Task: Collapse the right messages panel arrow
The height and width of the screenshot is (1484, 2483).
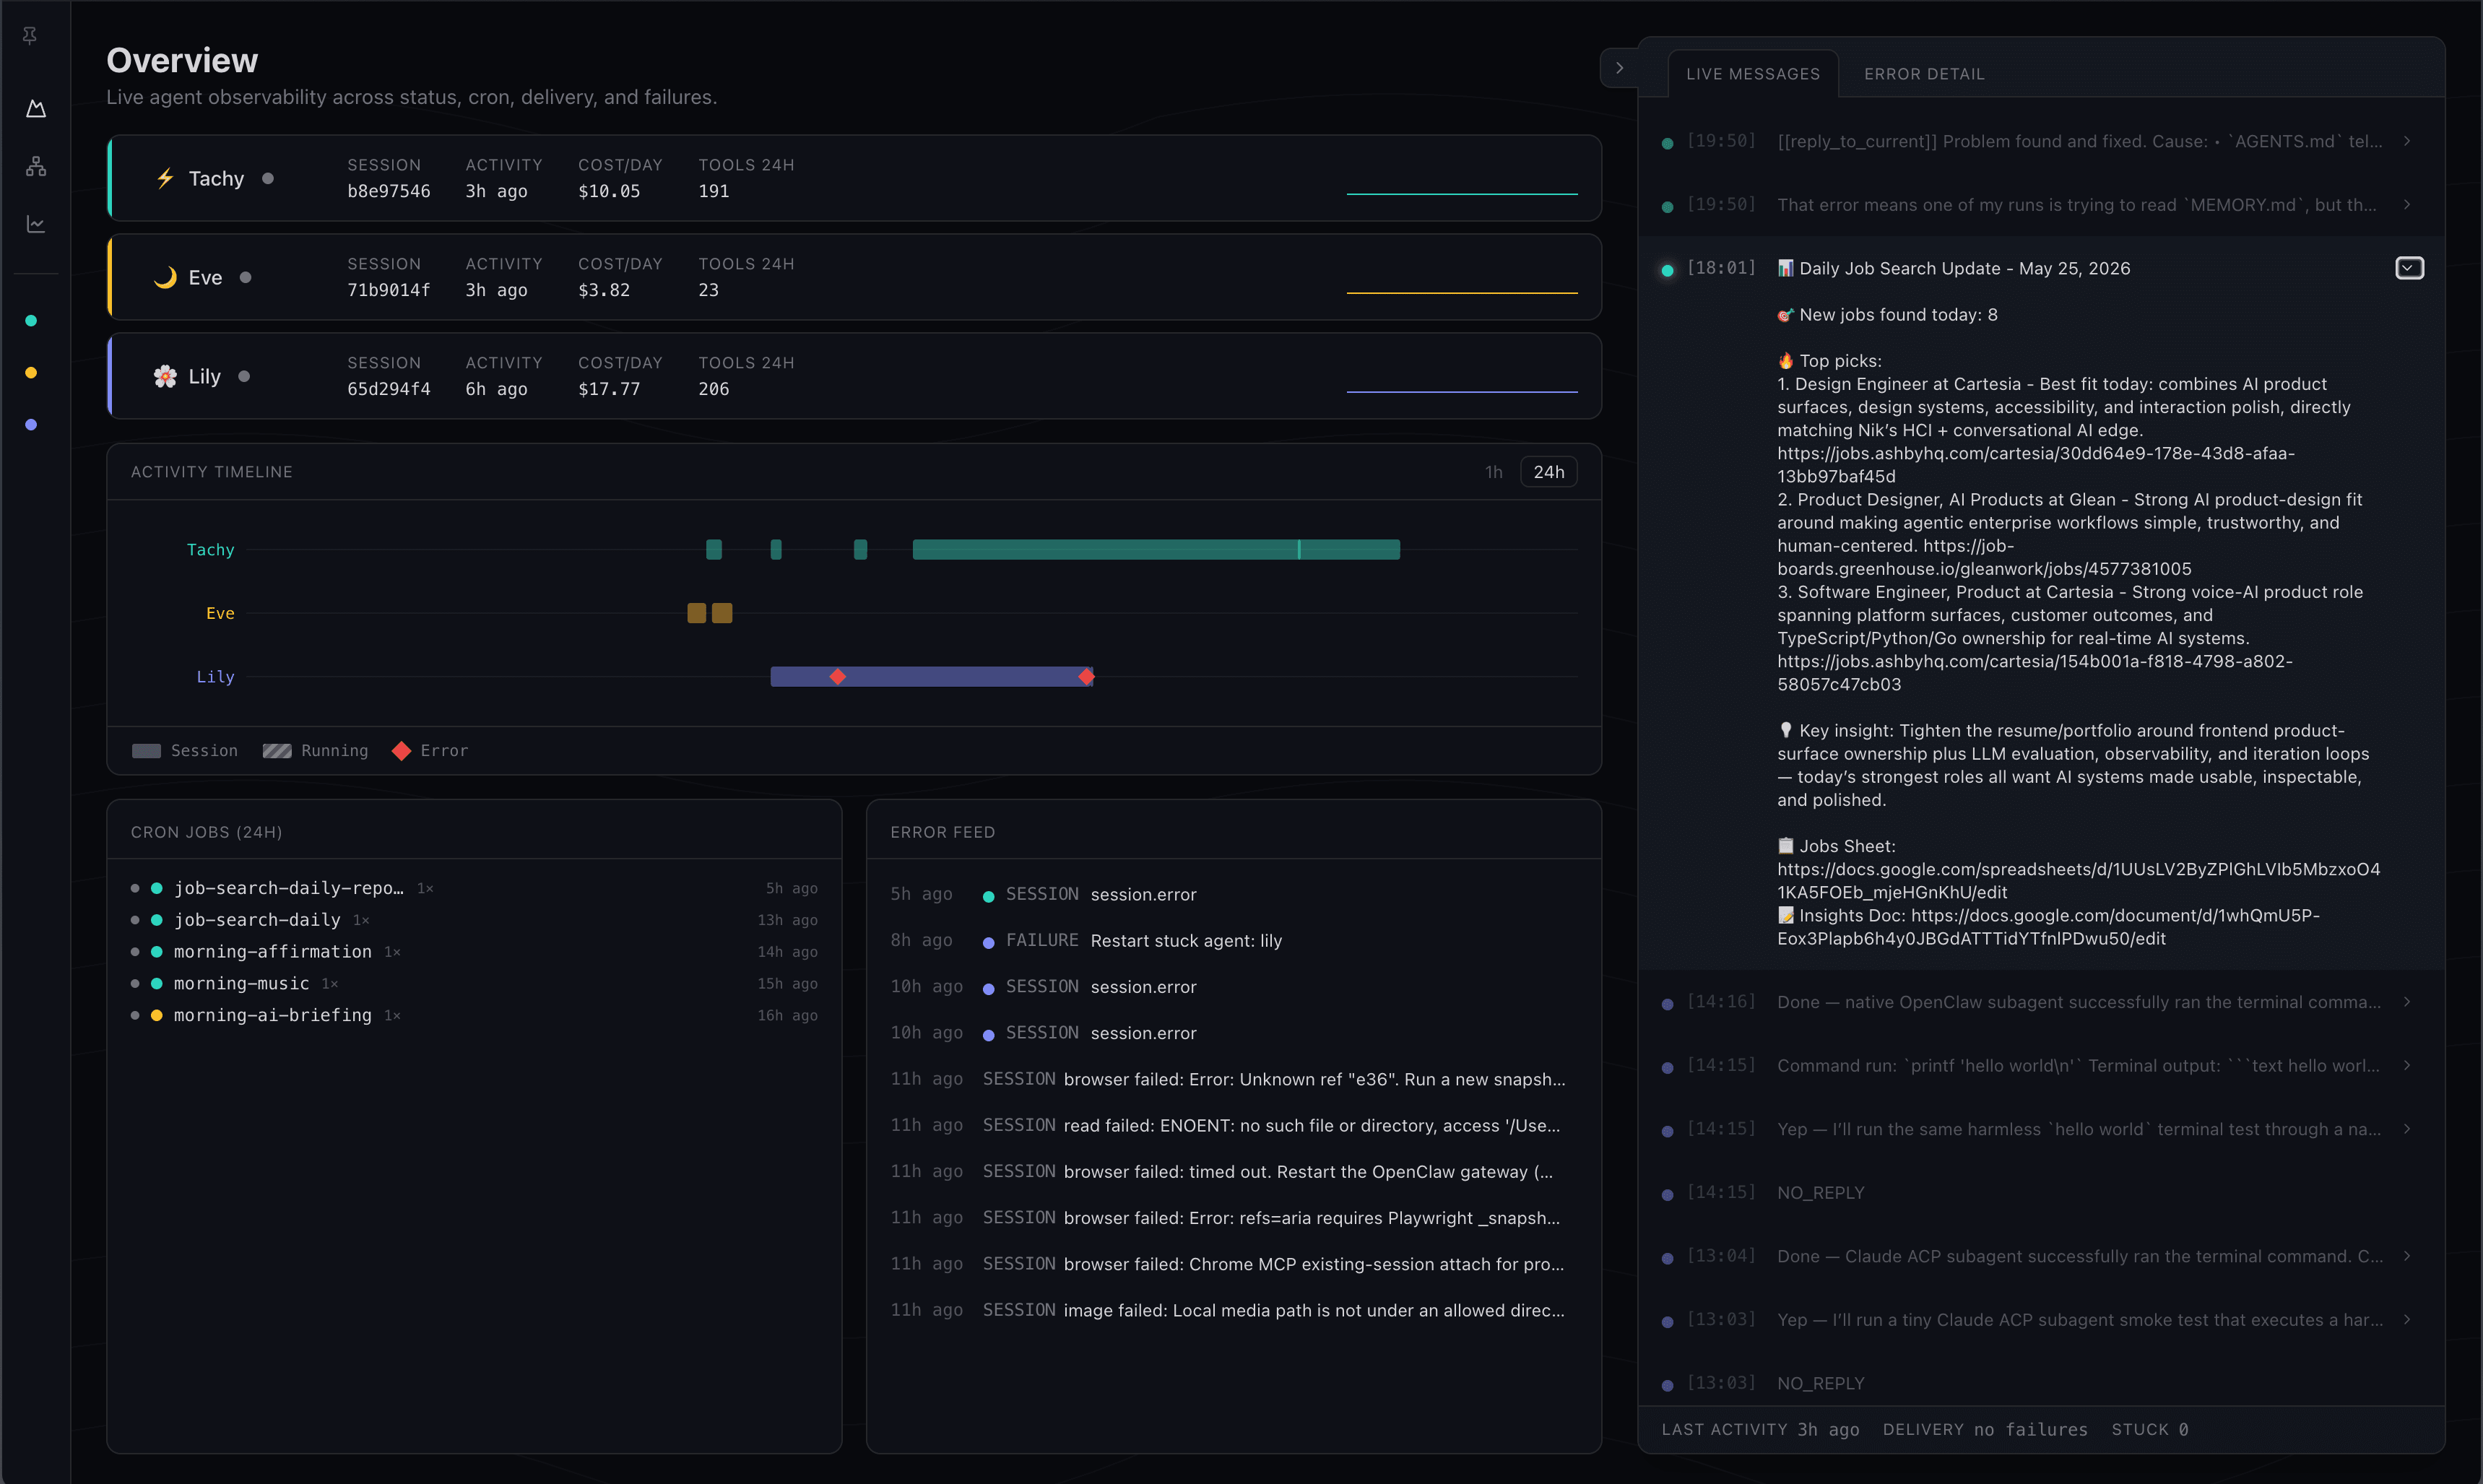Action: 1619,68
